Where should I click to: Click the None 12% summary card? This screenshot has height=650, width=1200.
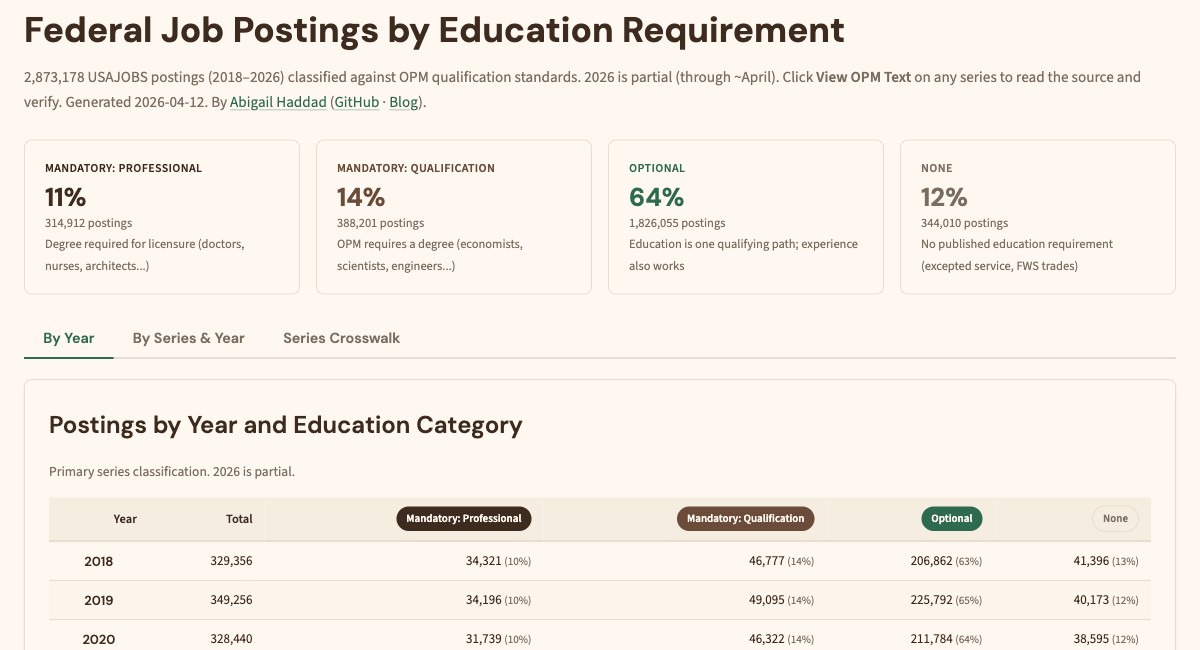1038,217
